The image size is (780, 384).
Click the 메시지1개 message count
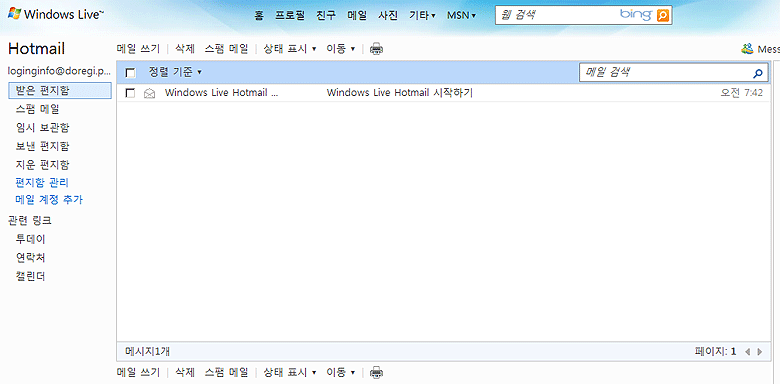click(x=148, y=352)
